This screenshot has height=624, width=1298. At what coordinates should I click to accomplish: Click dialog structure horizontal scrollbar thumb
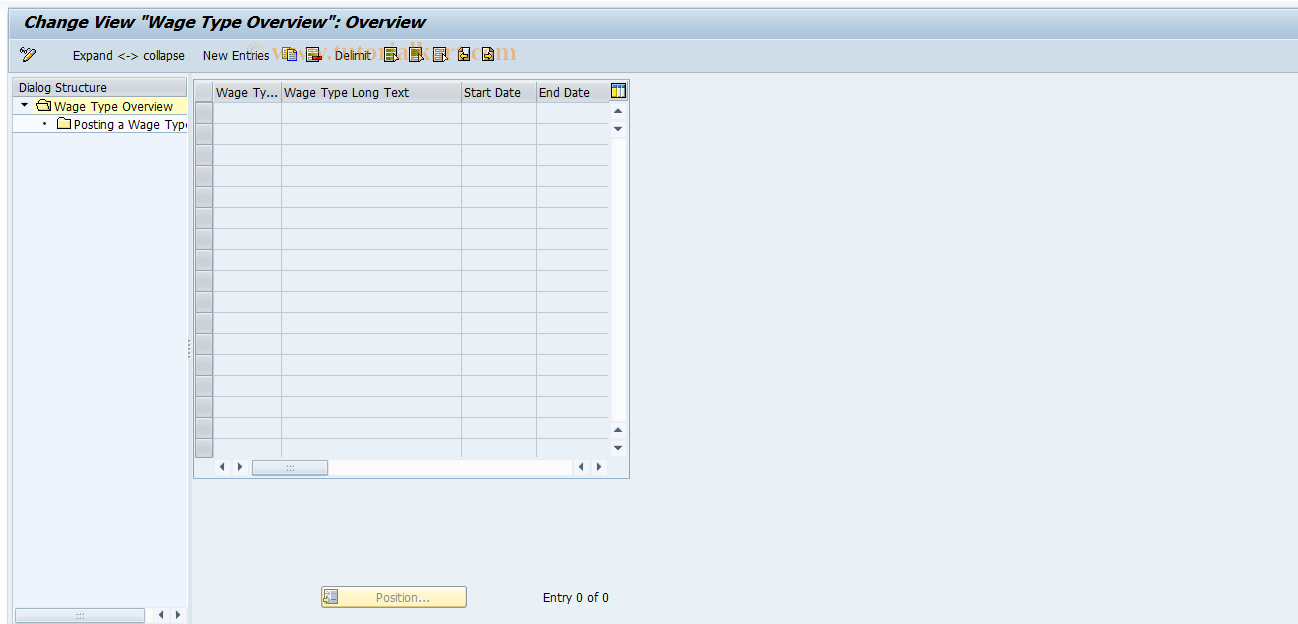(x=80, y=615)
